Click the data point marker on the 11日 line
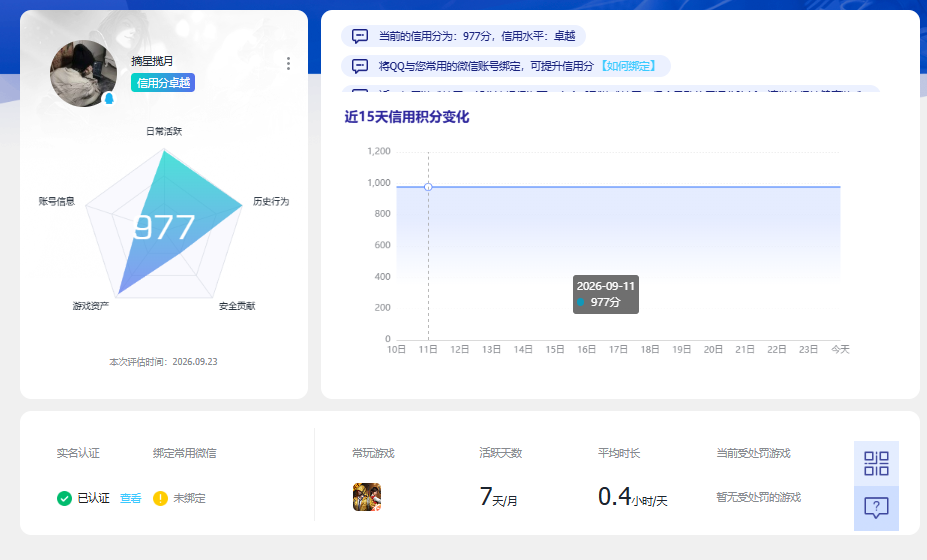 (428, 187)
